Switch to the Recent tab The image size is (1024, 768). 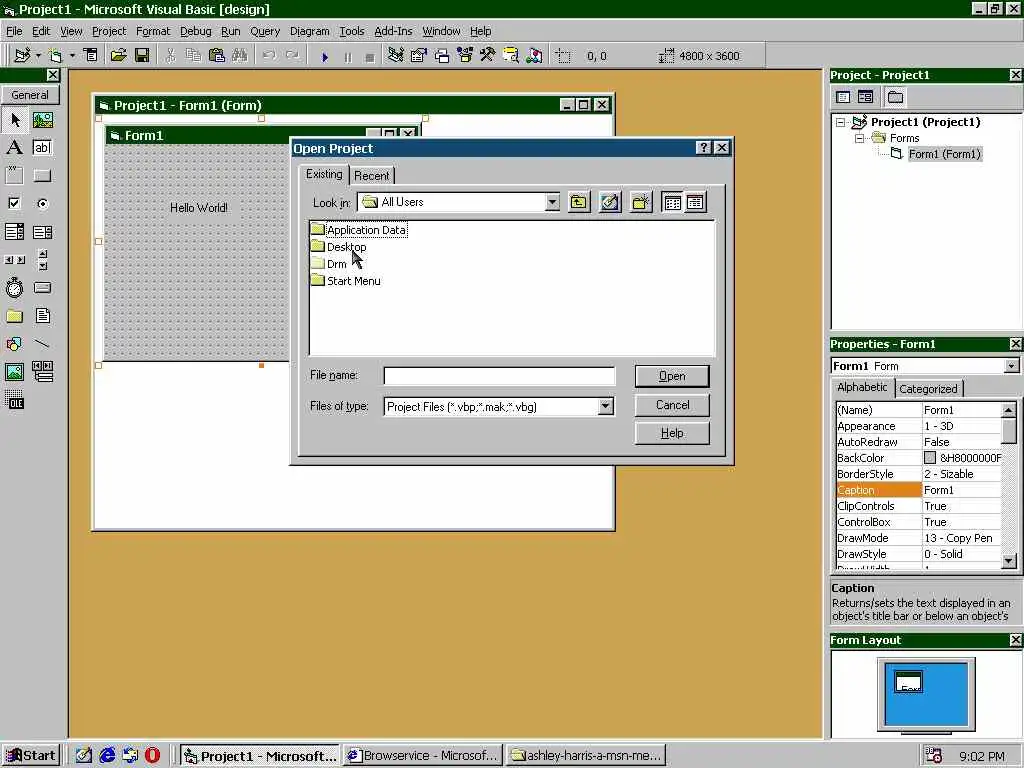372,176
